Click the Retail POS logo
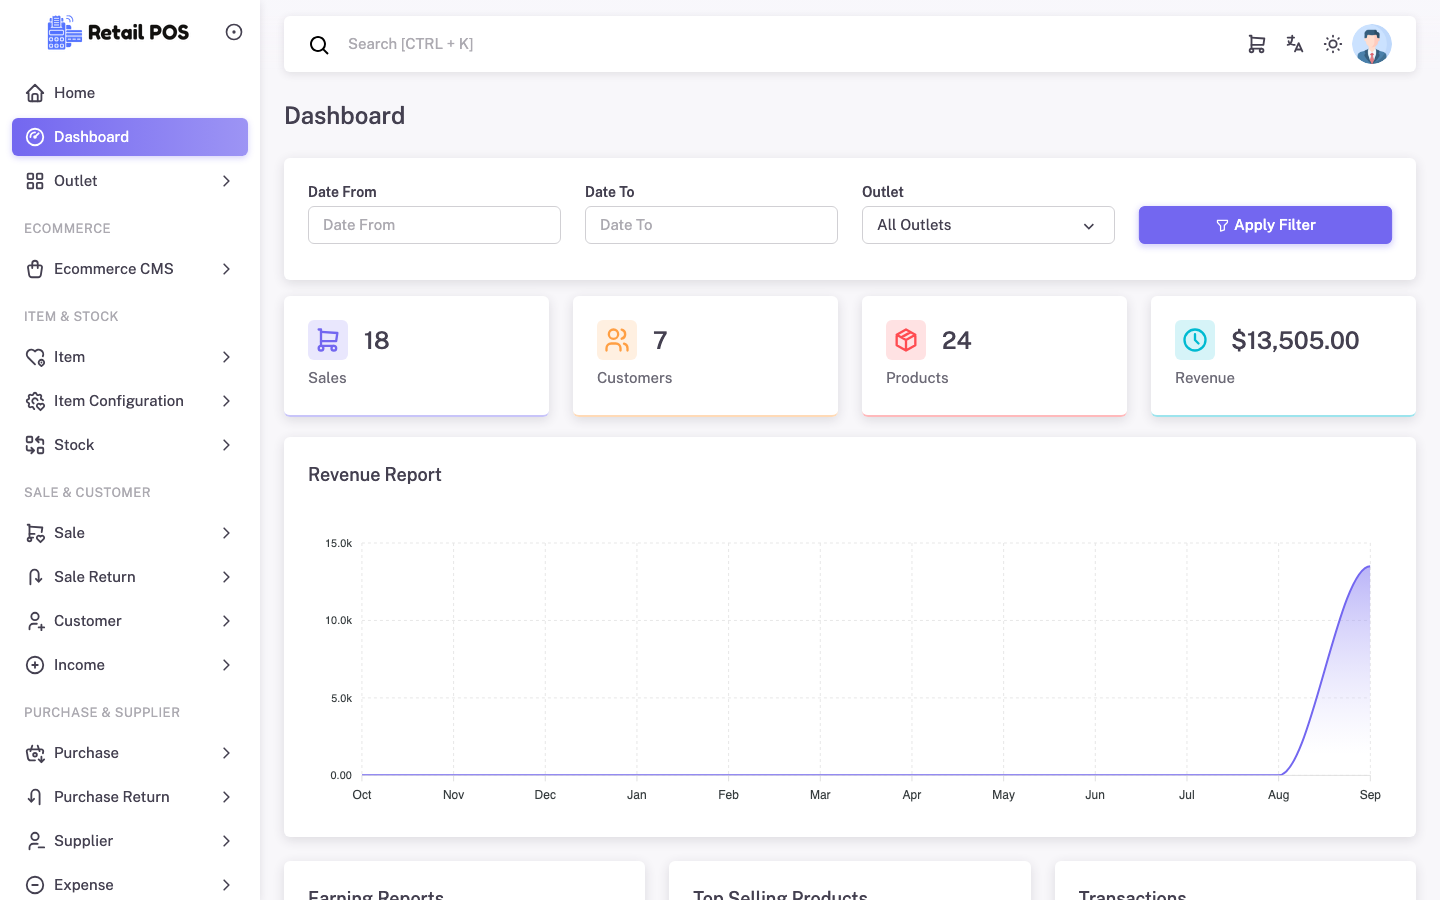Viewport: 1440px width, 900px height. pos(118,32)
